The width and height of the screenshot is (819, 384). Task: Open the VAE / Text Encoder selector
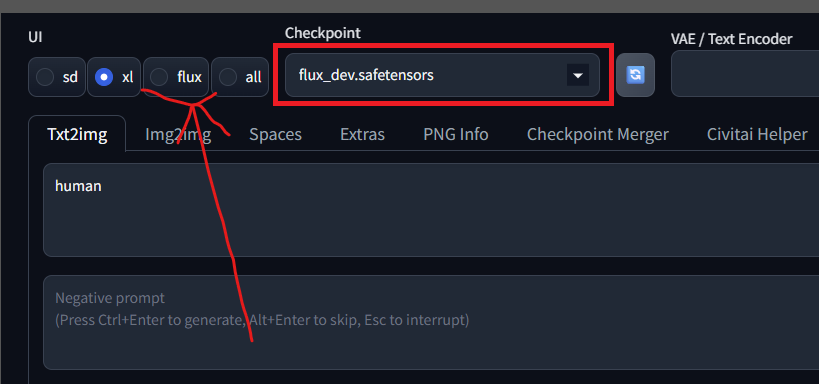pyautogui.click(x=745, y=74)
